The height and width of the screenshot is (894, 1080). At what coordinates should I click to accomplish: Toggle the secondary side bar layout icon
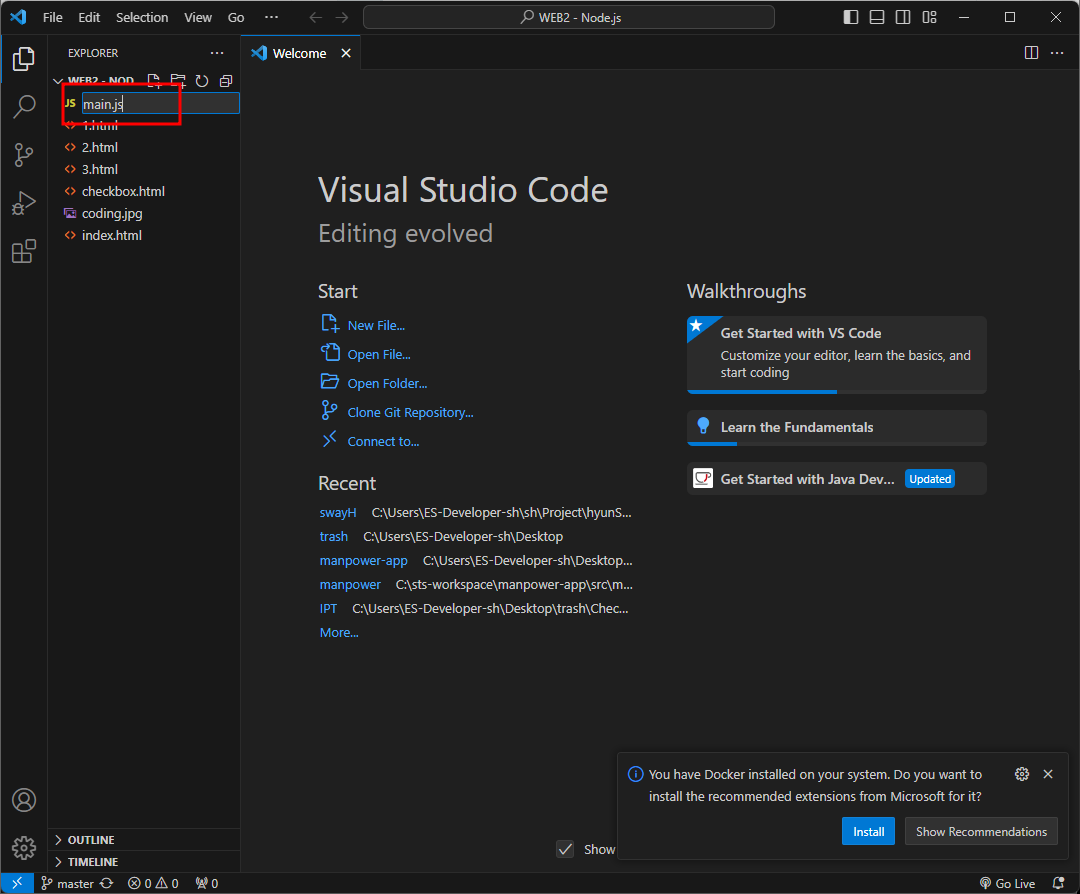[903, 17]
